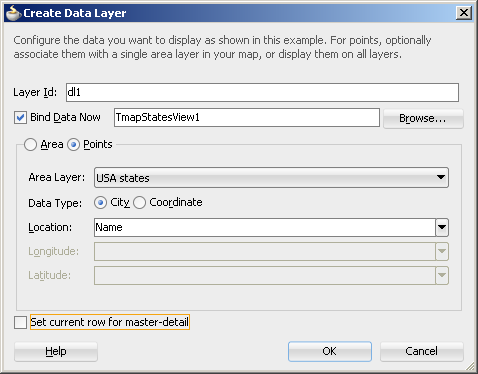Image resolution: width=478 pixels, height=374 pixels.
Task: Click the JDeveloper cup icon in title bar
Action: point(14,13)
